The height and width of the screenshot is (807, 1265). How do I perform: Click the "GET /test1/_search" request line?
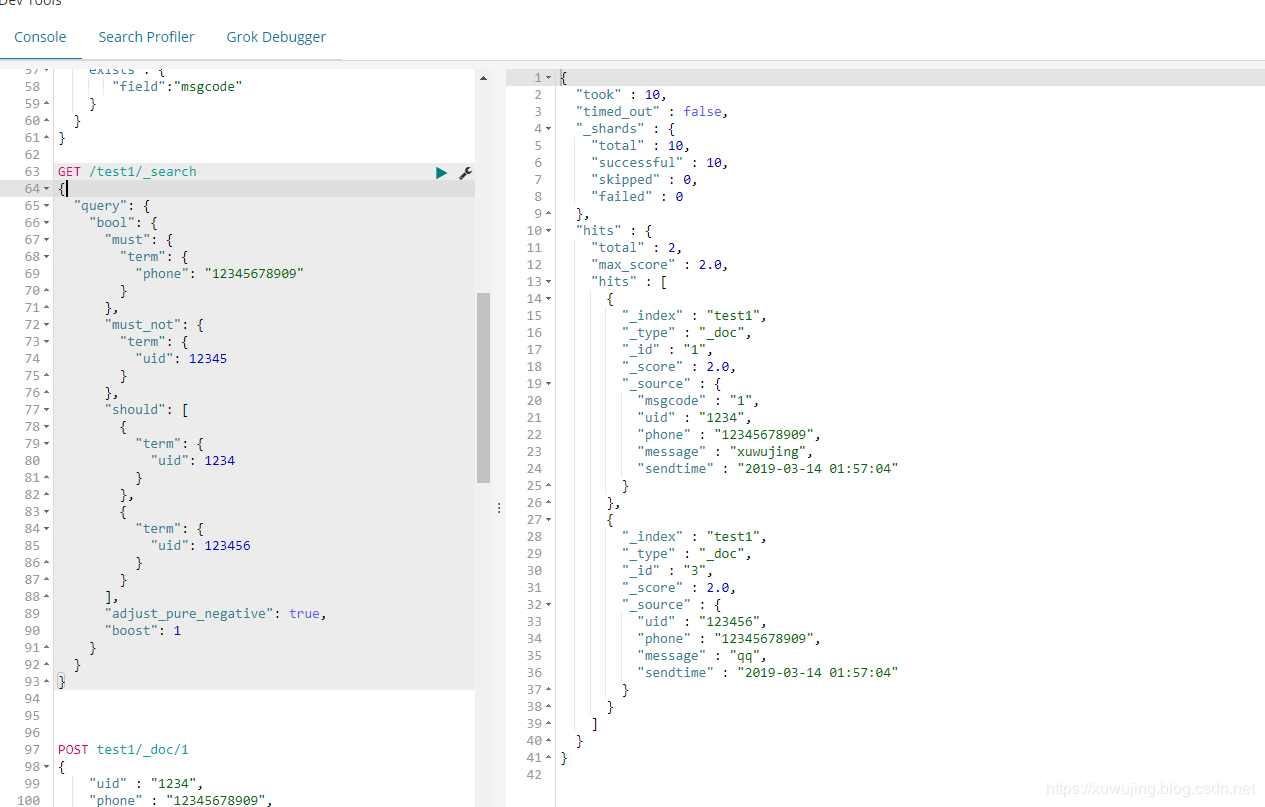coord(127,172)
